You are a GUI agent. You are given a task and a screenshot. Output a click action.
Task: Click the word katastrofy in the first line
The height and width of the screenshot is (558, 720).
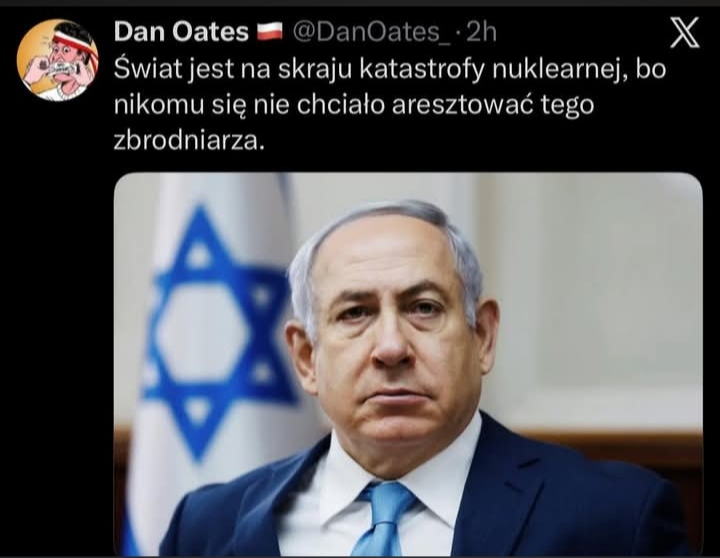pyautogui.click(x=422, y=69)
